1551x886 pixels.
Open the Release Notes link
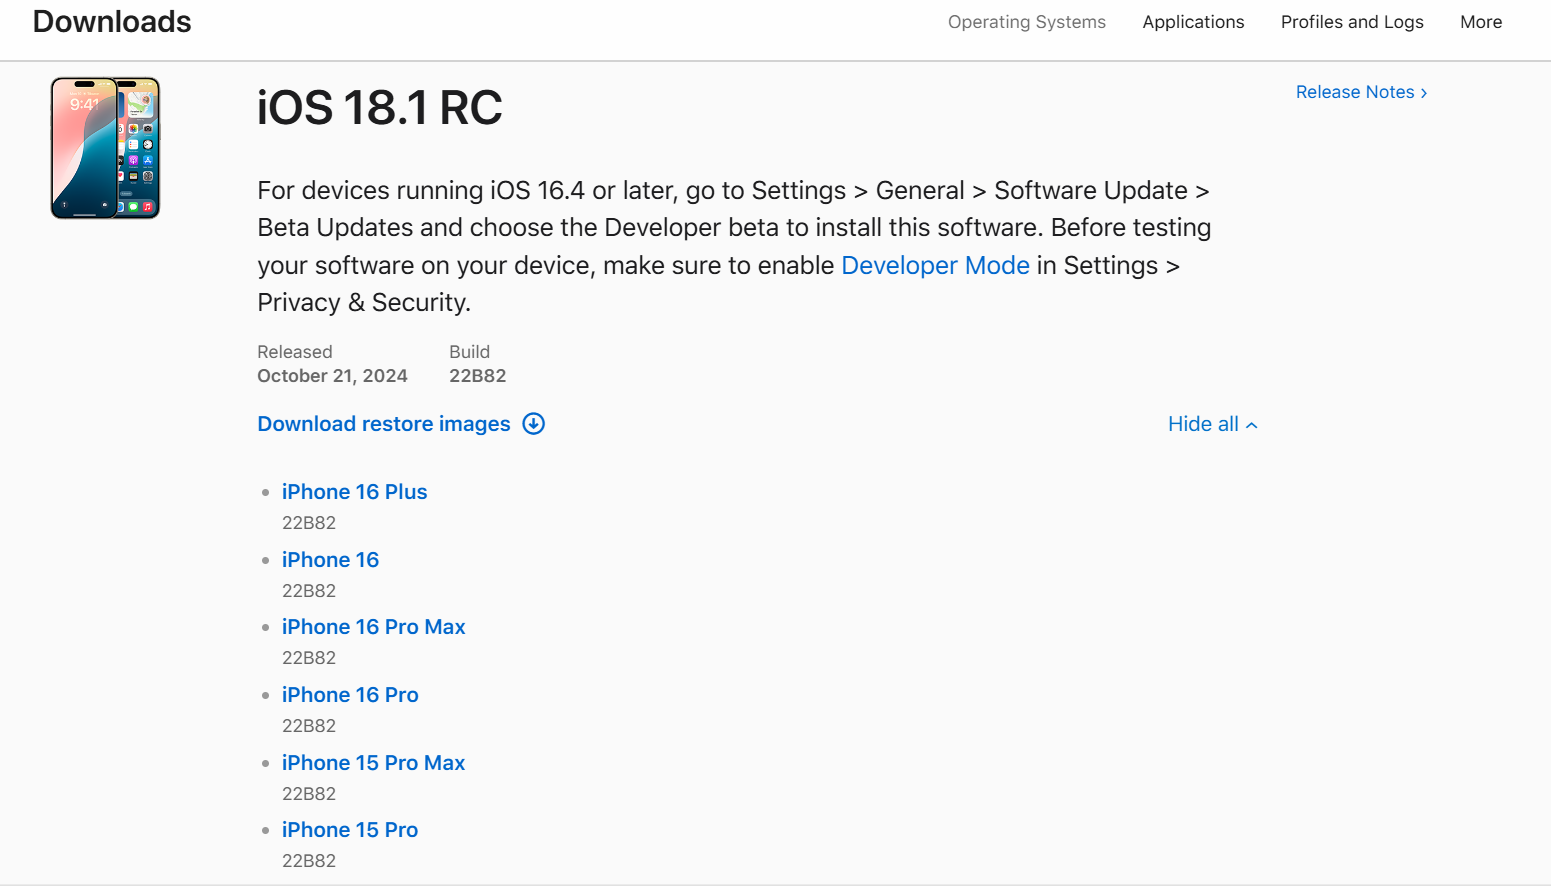pyautogui.click(x=1361, y=92)
